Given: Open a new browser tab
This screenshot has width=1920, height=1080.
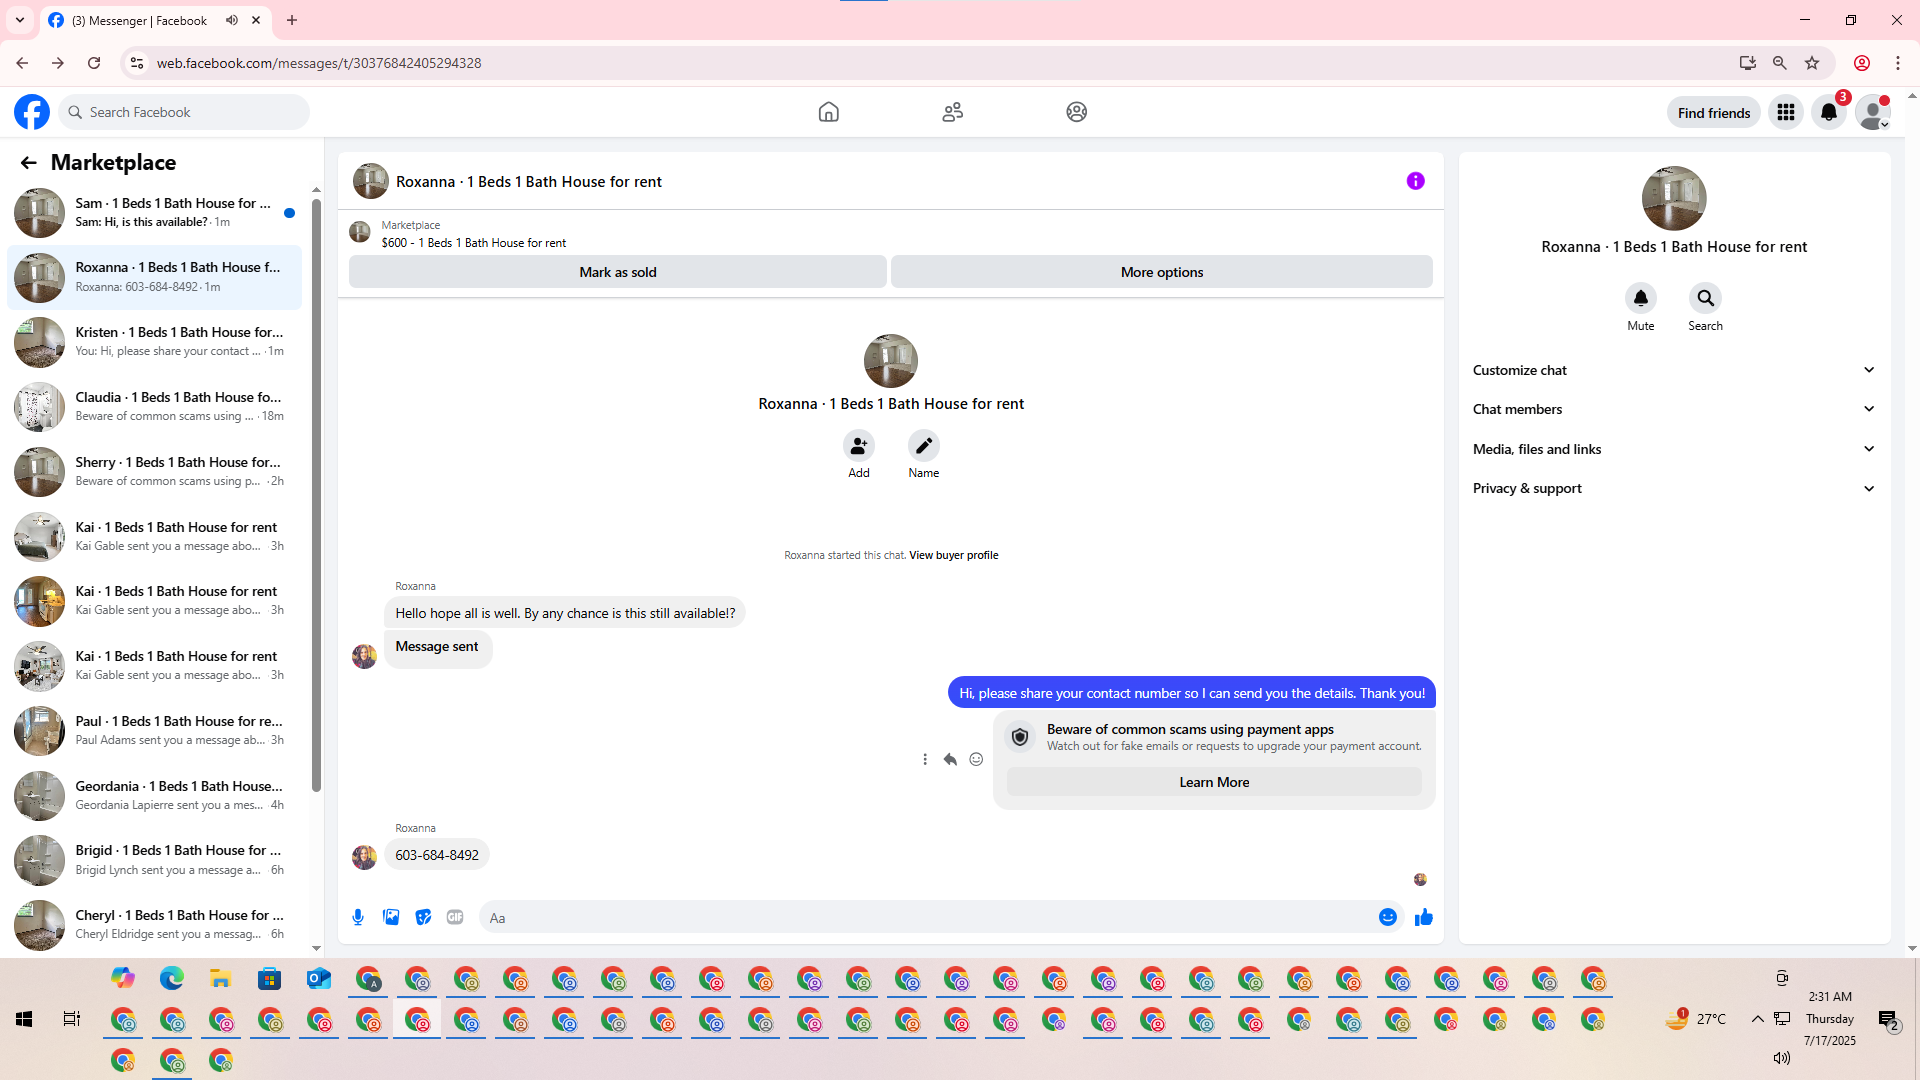Looking at the screenshot, I should [292, 20].
